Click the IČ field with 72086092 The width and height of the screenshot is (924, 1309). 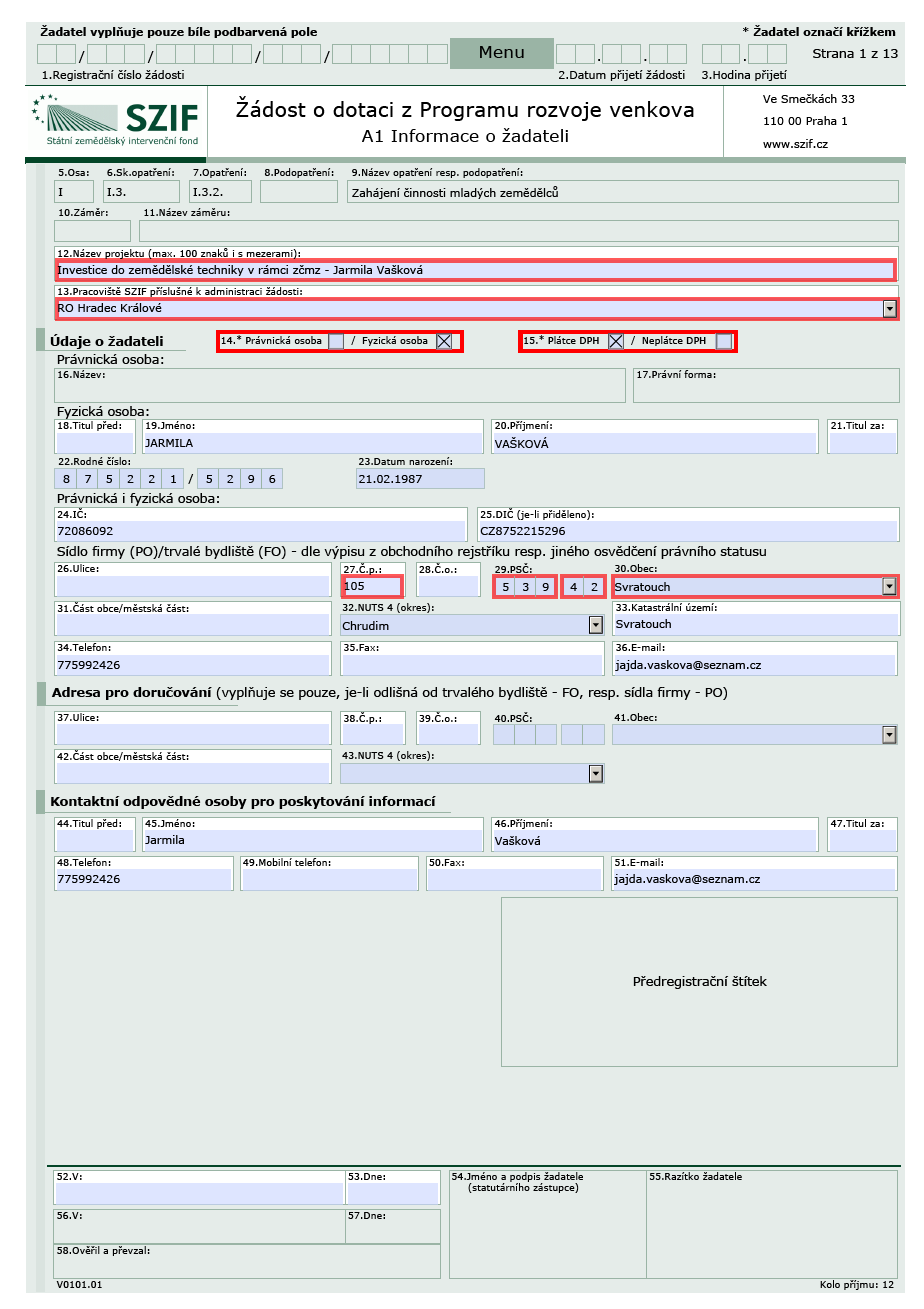(261, 531)
